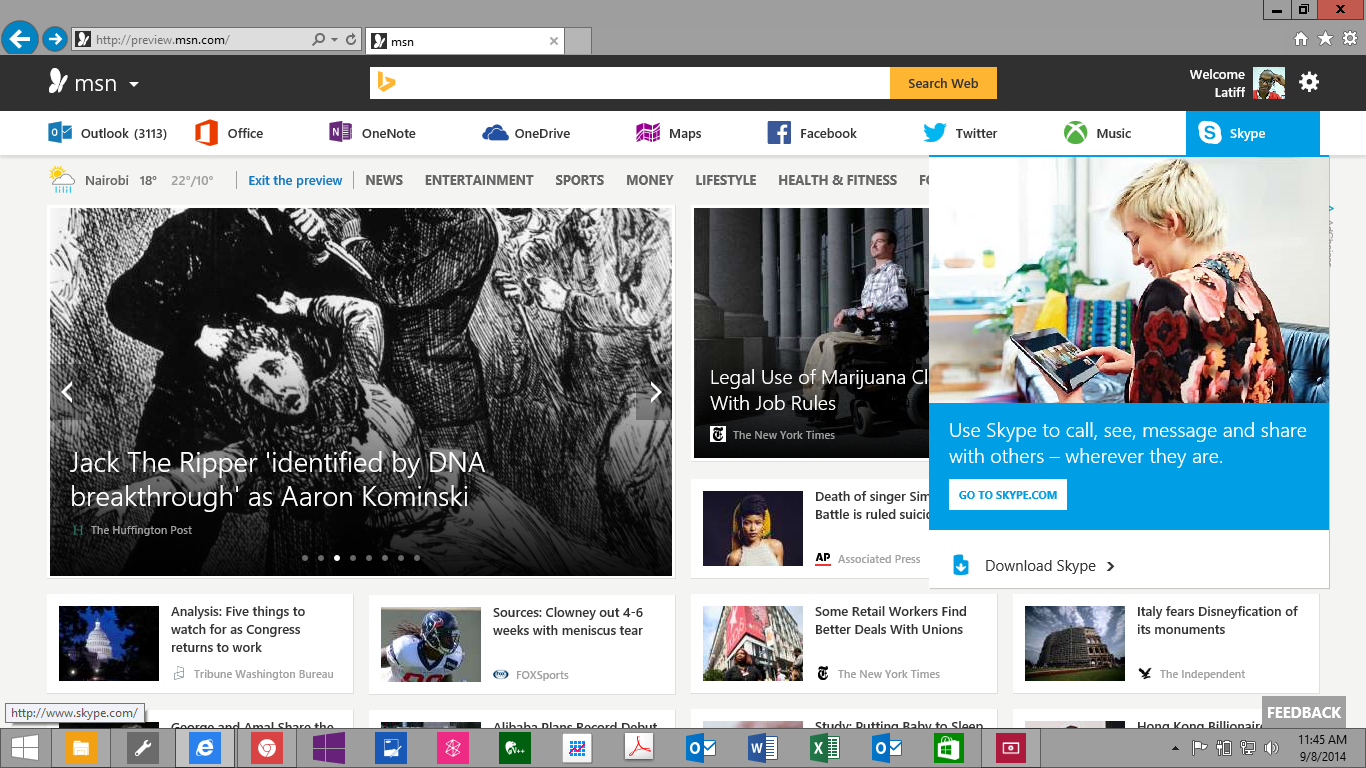Focus the Bing search box

tap(630, 83)
